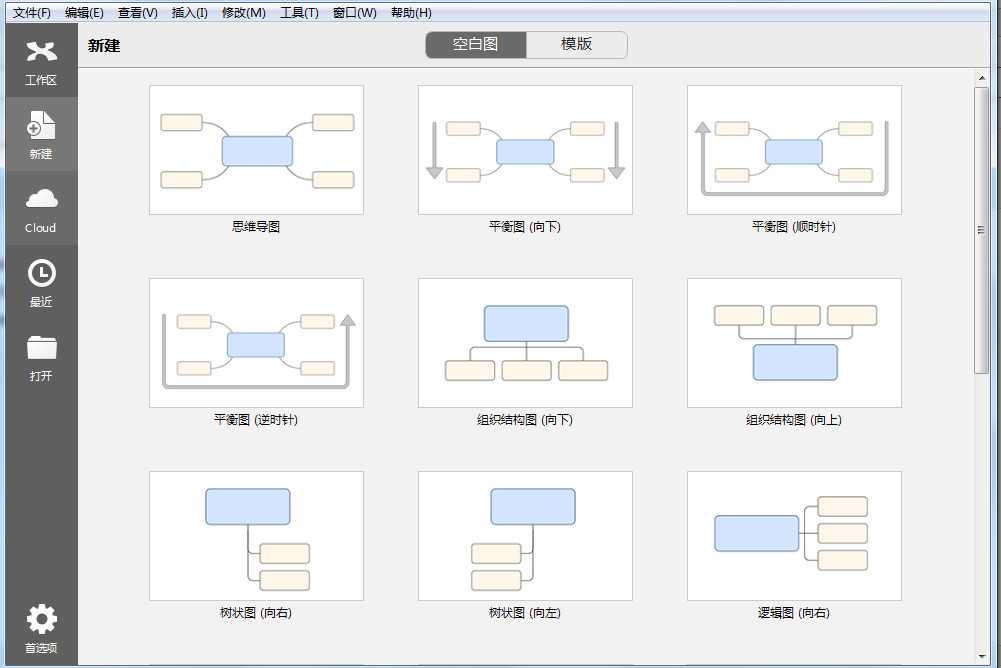Click the scrollbar down arrow
The height and width of the screenshot is (668, 1001).
click(982, 657)
